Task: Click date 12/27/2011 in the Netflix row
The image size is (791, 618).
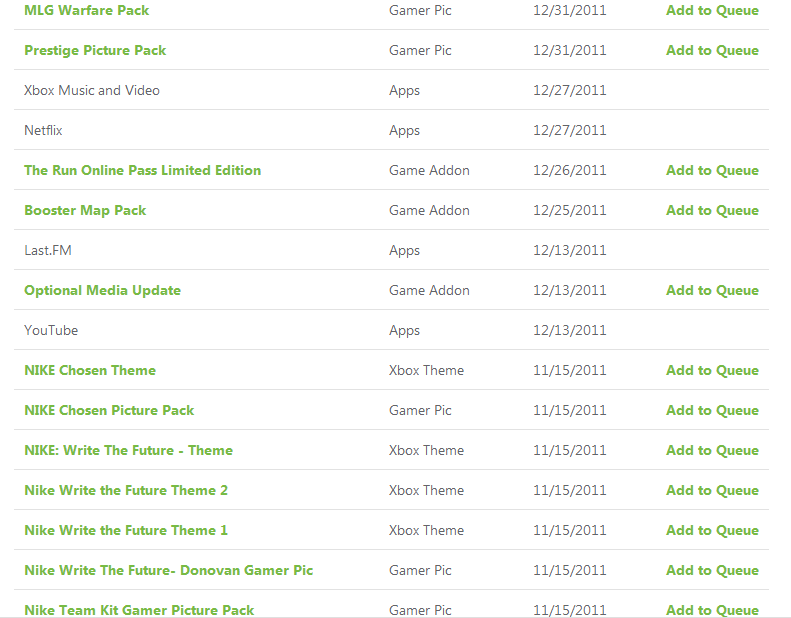Action: pyautogui.click(x=570, y=130)
